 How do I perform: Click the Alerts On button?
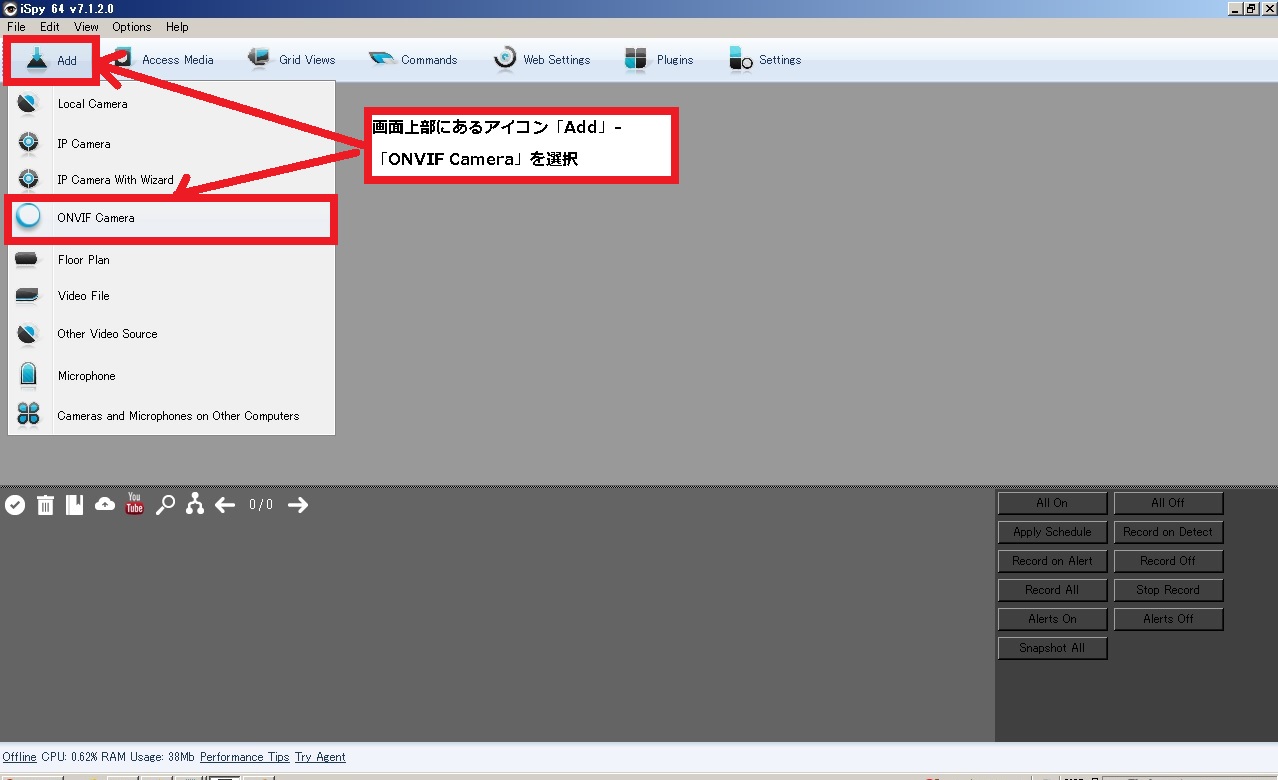[x=1052, y=619]
